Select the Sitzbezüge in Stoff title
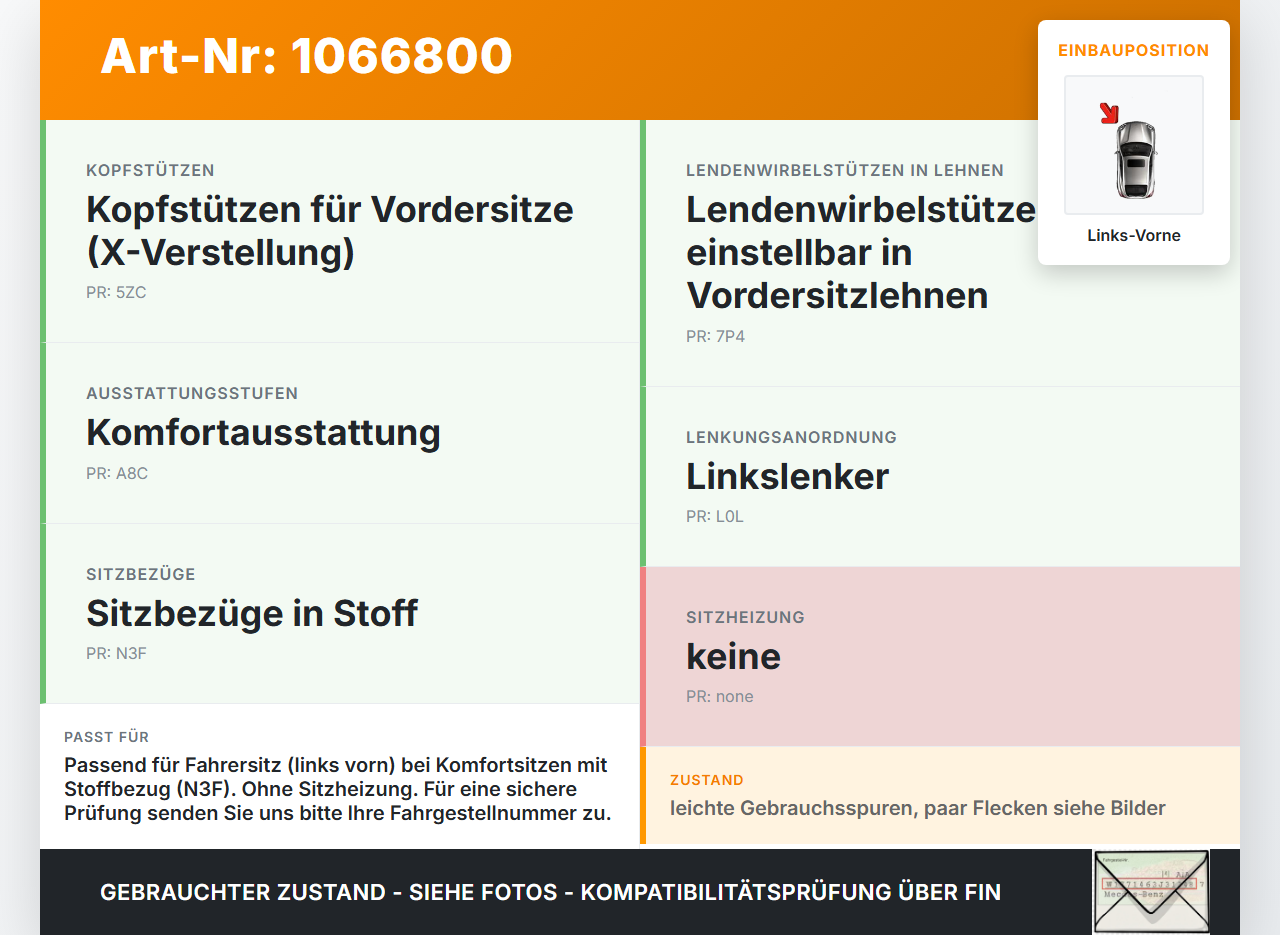Image resolution: width=1280 pixels, height=935 pixels. [252, 613]
